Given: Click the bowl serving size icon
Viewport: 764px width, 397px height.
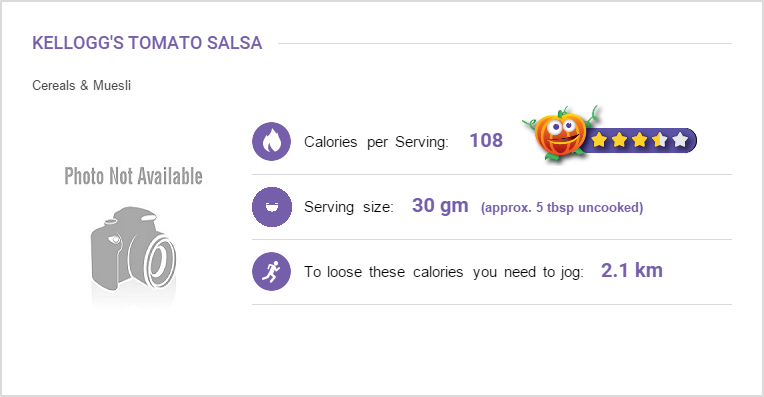Looking at the screenshot, I should pos(271,207).
